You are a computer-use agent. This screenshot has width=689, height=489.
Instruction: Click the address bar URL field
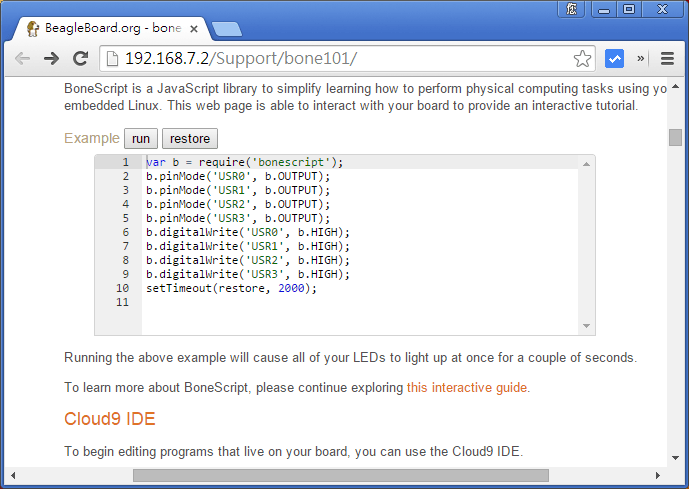click(x=347, y=58)
